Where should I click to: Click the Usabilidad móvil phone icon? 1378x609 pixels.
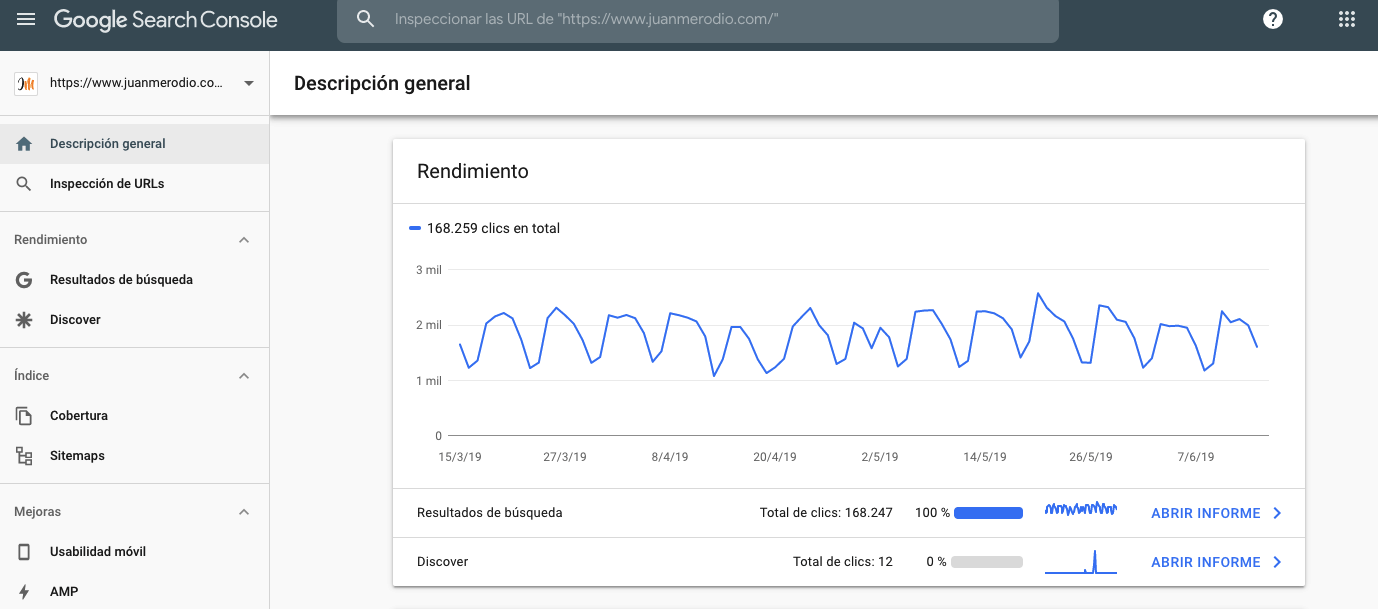coord(24,552)
